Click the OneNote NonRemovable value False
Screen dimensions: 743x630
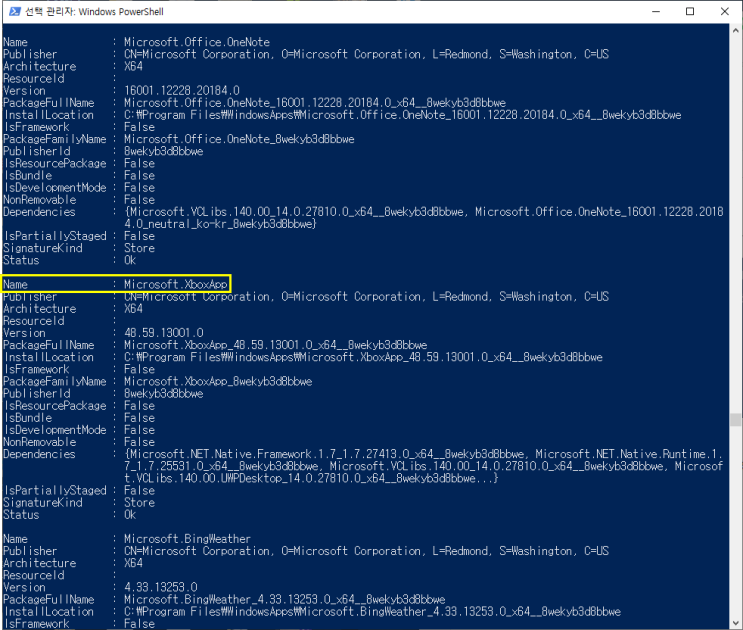pos(139,199)
